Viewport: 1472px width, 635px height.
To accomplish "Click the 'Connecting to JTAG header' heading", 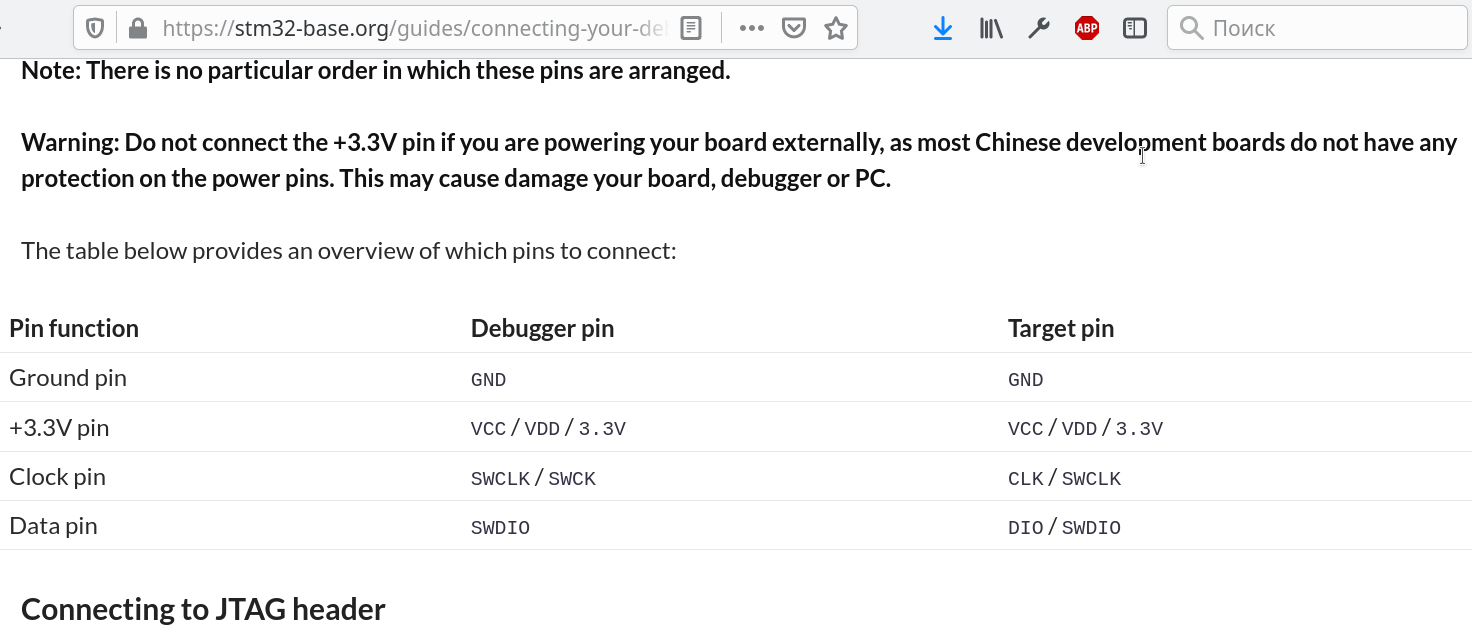I will click(x=203, y=609).
